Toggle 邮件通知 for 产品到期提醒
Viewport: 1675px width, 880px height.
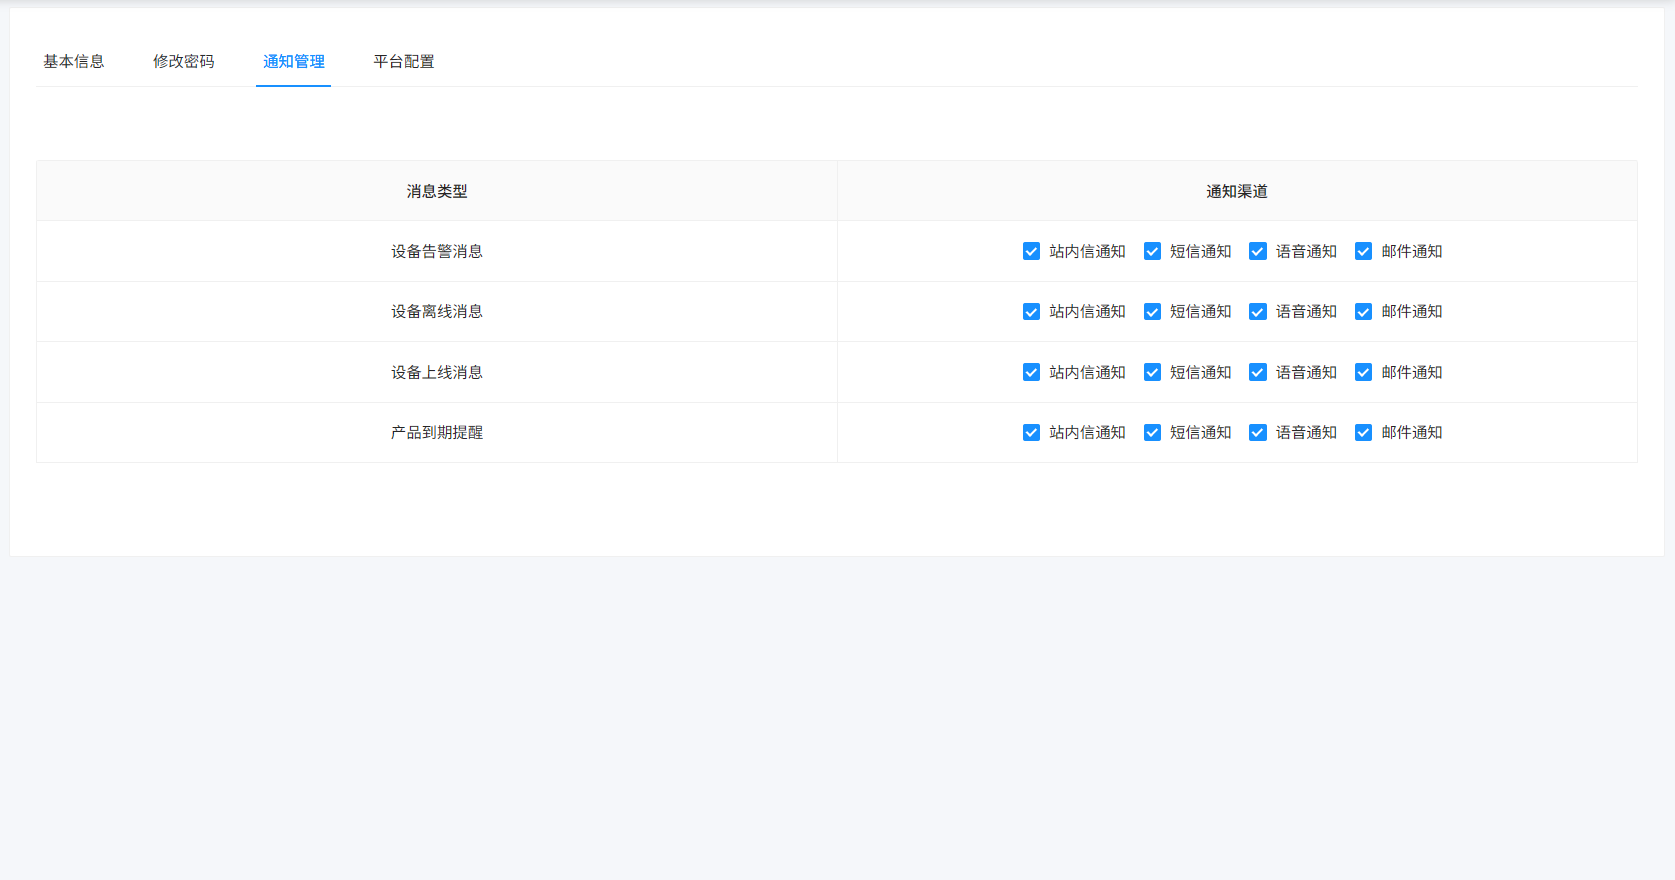(1363, 432)
